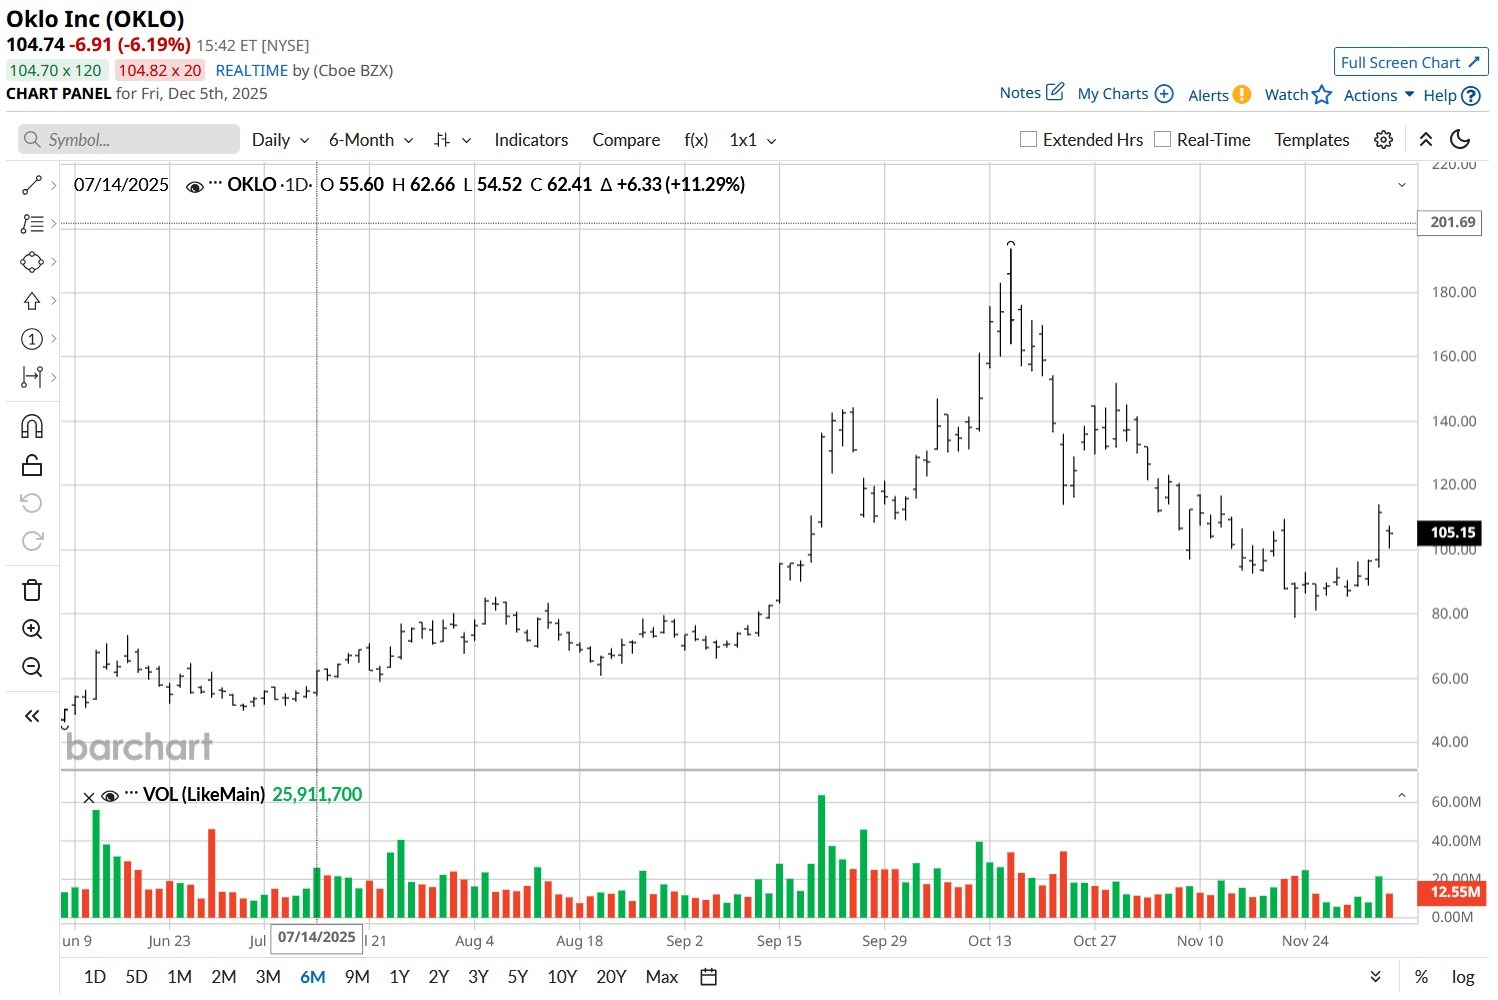Select the Max time range
The height and width of the screenshot is (1000, 1498).
tap(662, 977)
